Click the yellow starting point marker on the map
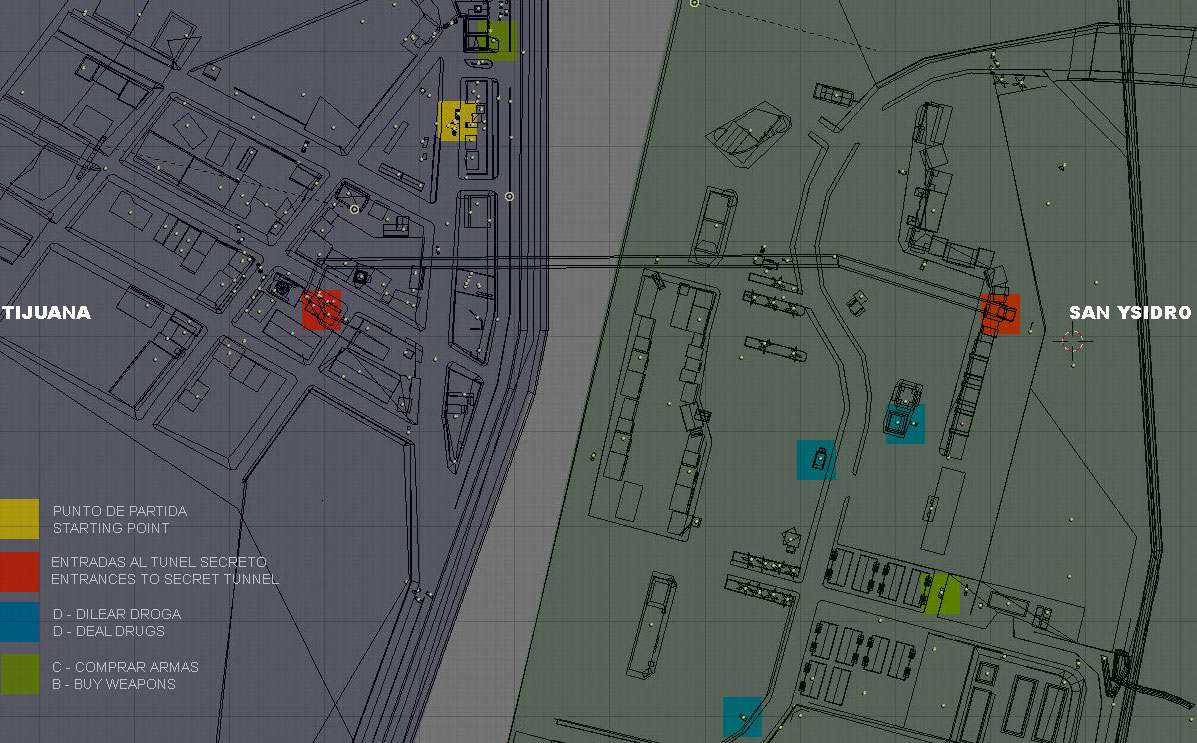Image resolution: width=1197 pixels, height=743 pixels. pos(457,121)
